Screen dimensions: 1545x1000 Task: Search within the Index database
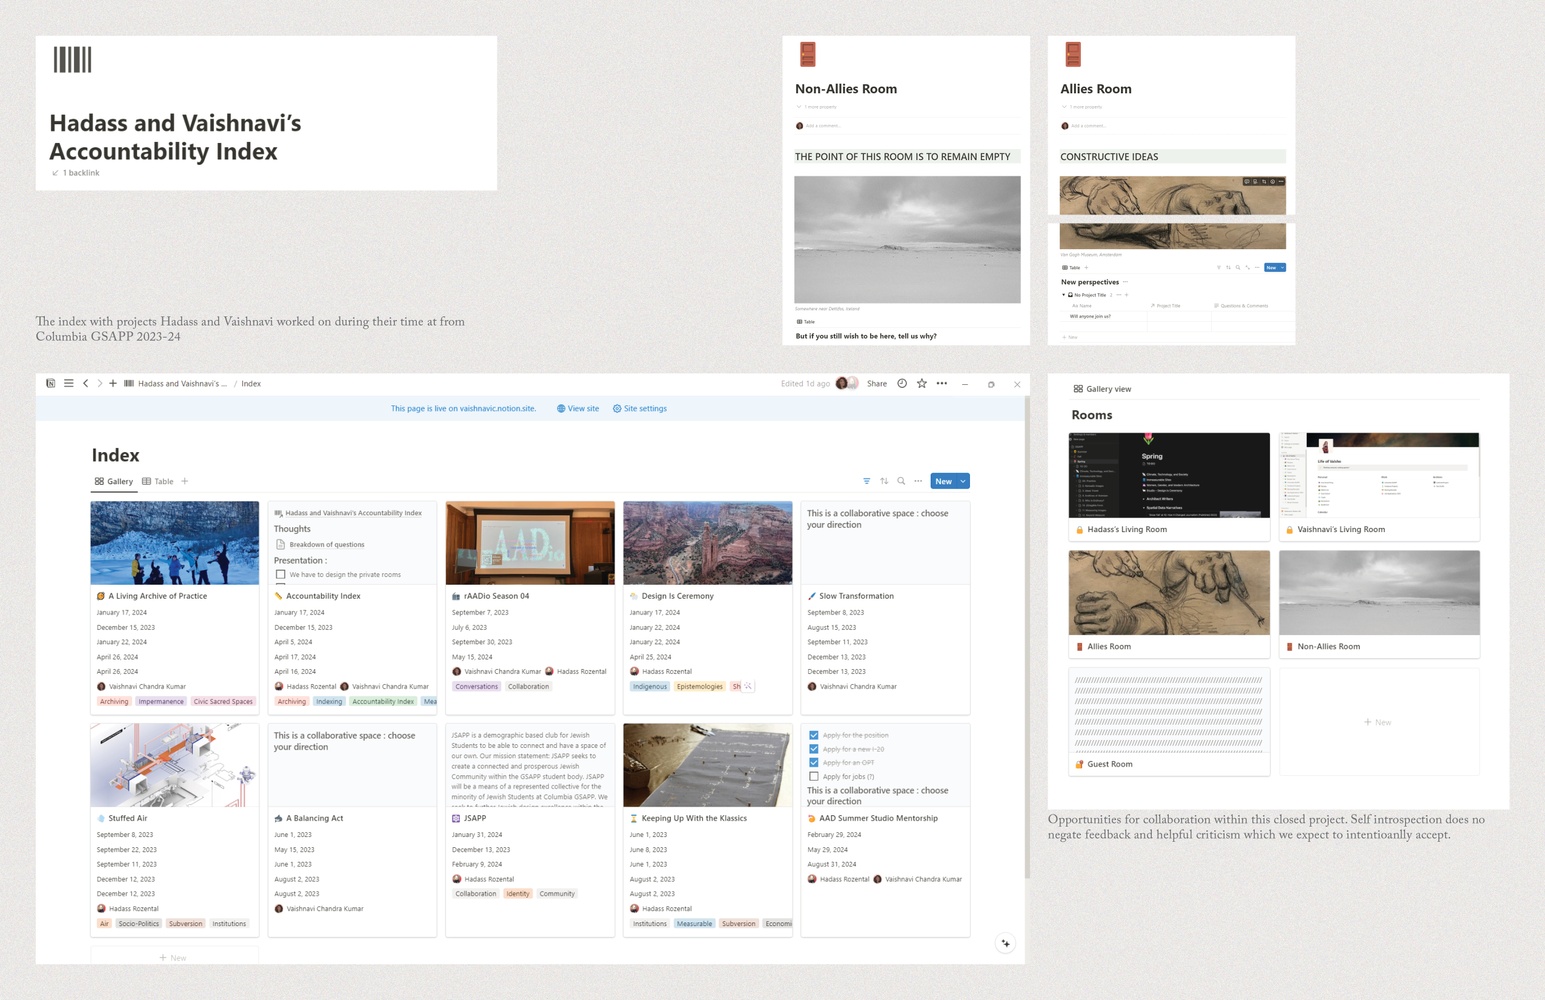pyautogui.click(x=901, y=481)
